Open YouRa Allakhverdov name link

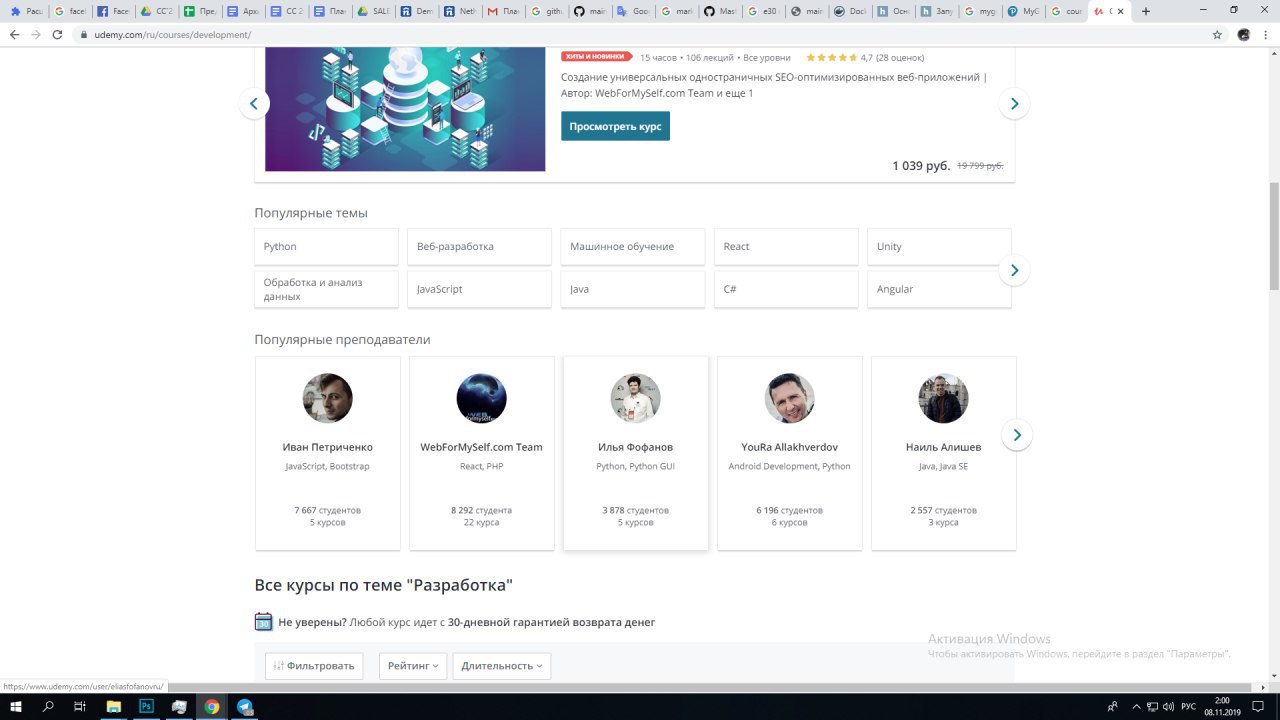(x=790, y=447)
